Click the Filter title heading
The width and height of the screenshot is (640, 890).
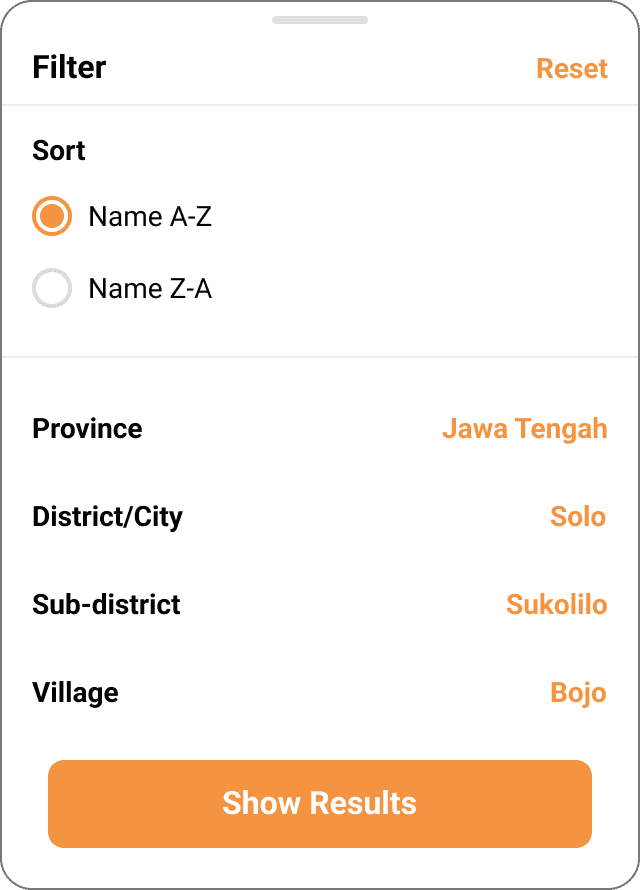click(x=69, y=68)
